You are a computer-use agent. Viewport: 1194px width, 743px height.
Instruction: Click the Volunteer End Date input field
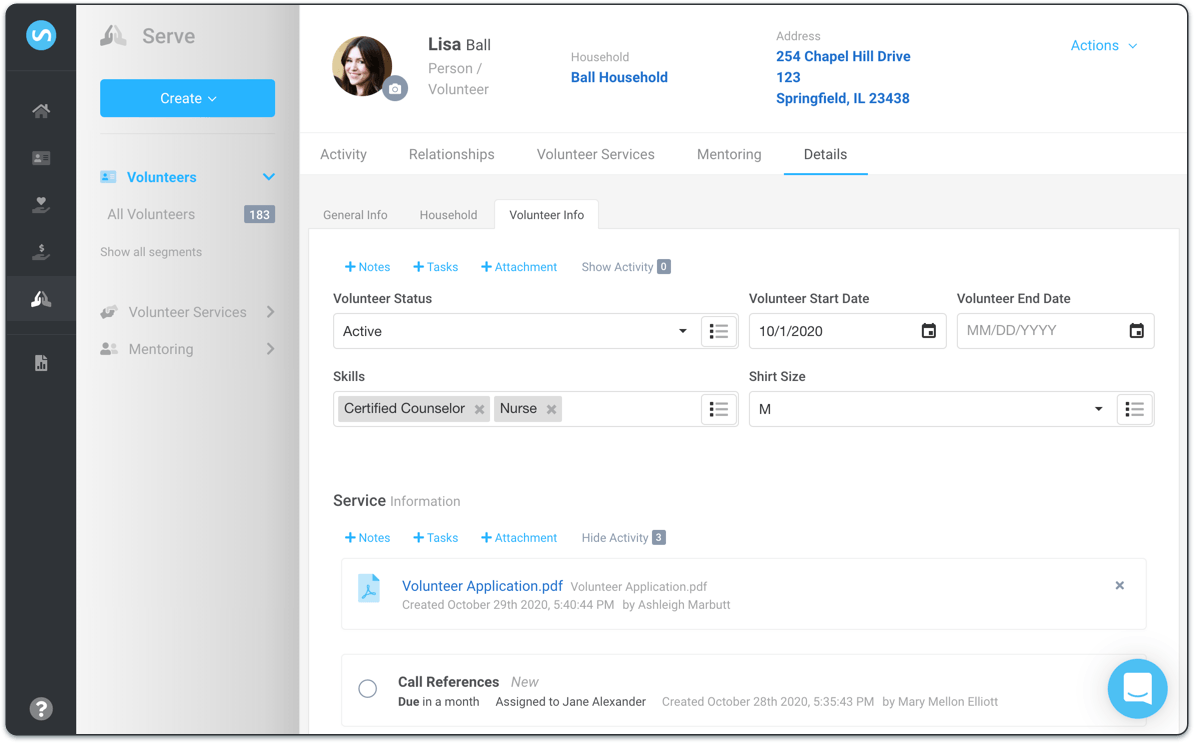pyautogui.click(x=1038, y=331)
